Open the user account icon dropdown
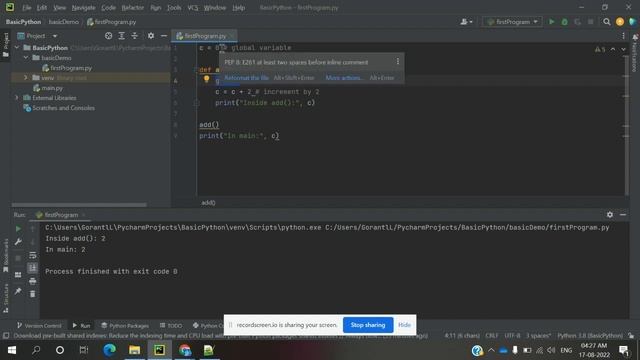This screenshot has height=360, width=640. (466, 22)
